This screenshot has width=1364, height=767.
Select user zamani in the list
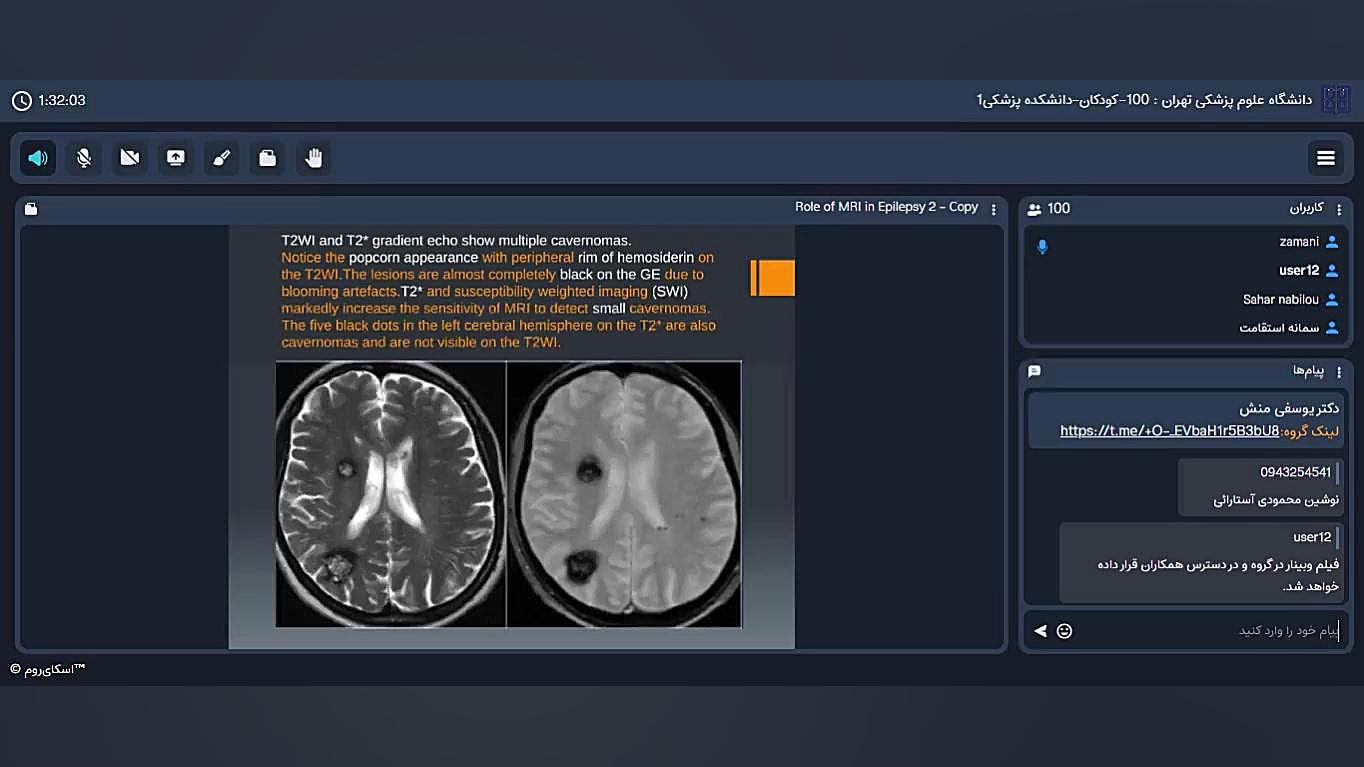coord(1299,242)
